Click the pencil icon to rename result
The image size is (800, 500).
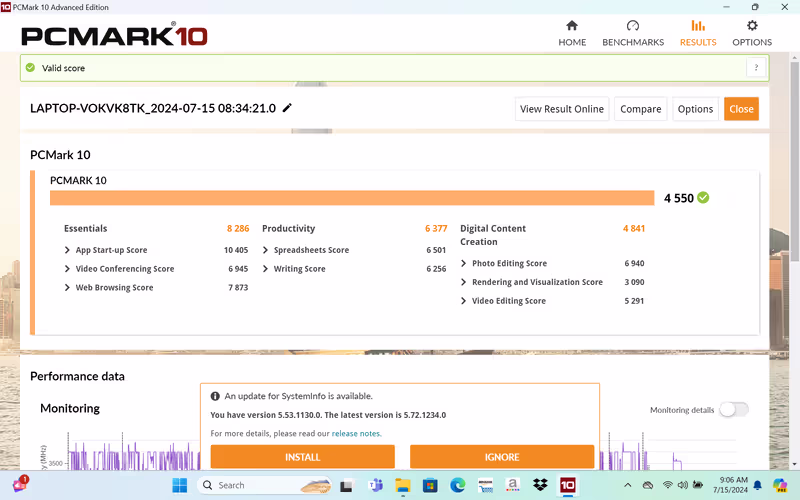288,108
